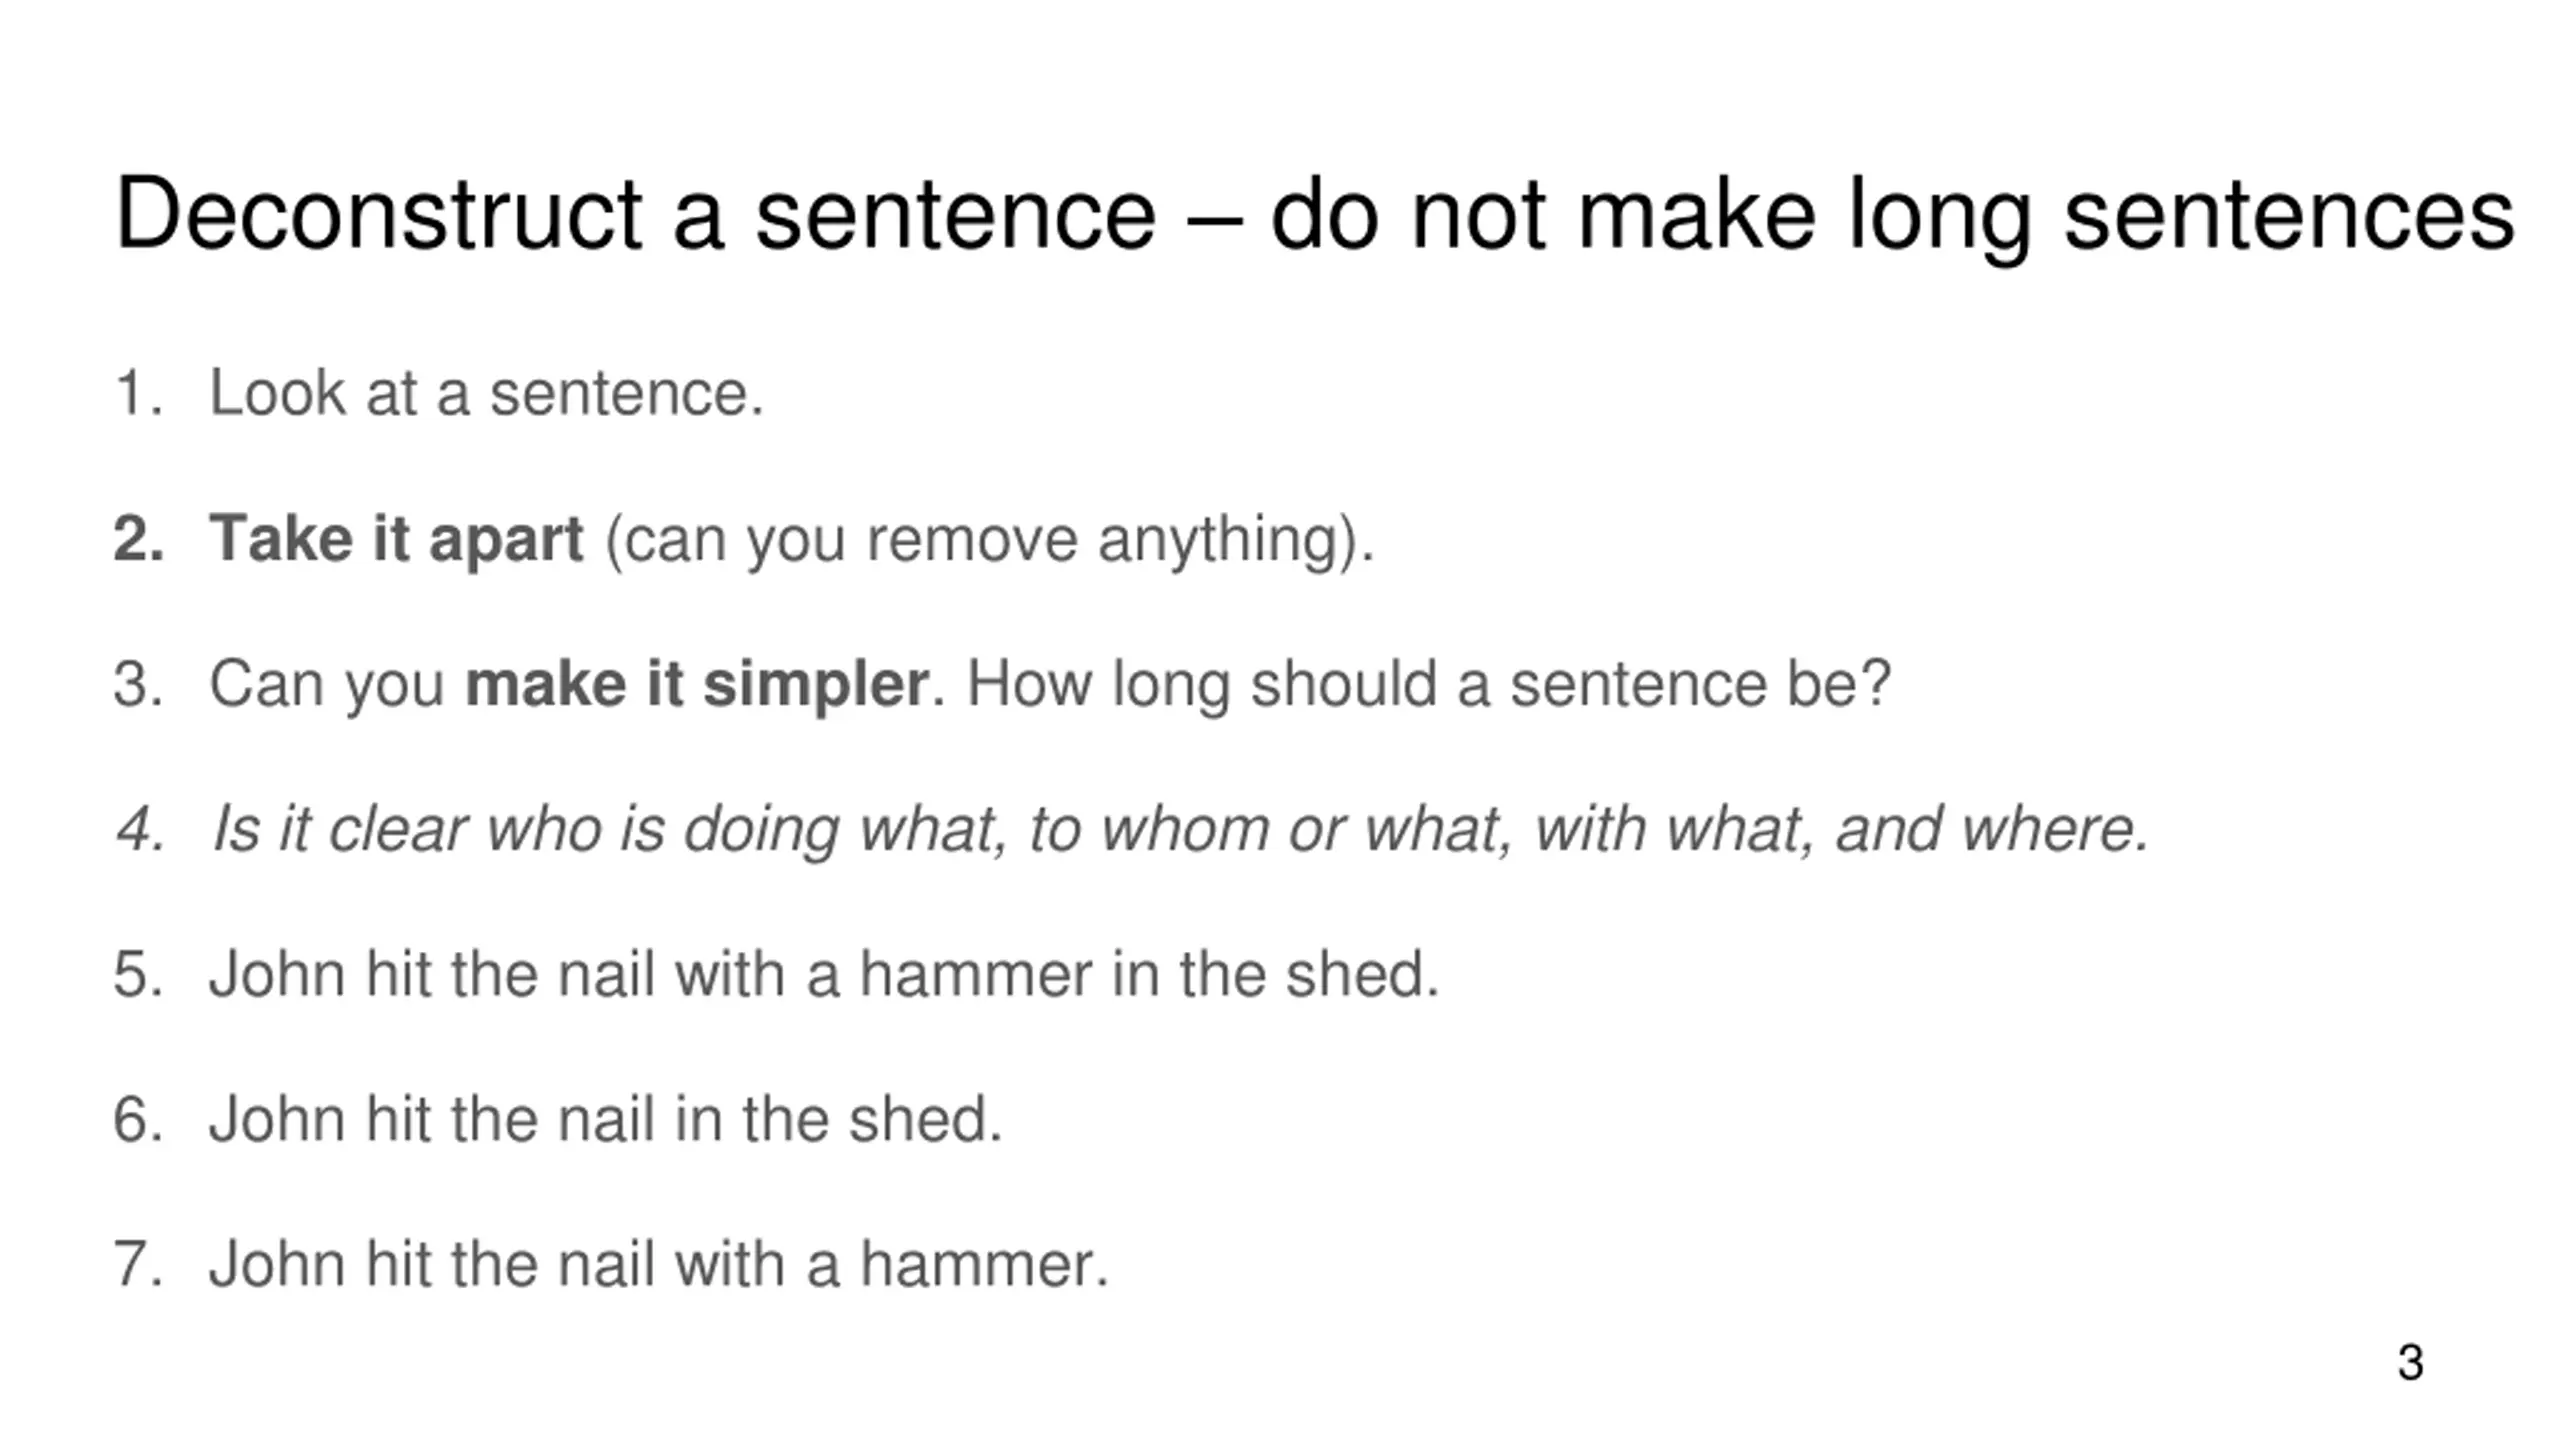Viewport: 2560px width, 1440px height.
Task: Click the bold list number 2 marker
Action: 138,539
